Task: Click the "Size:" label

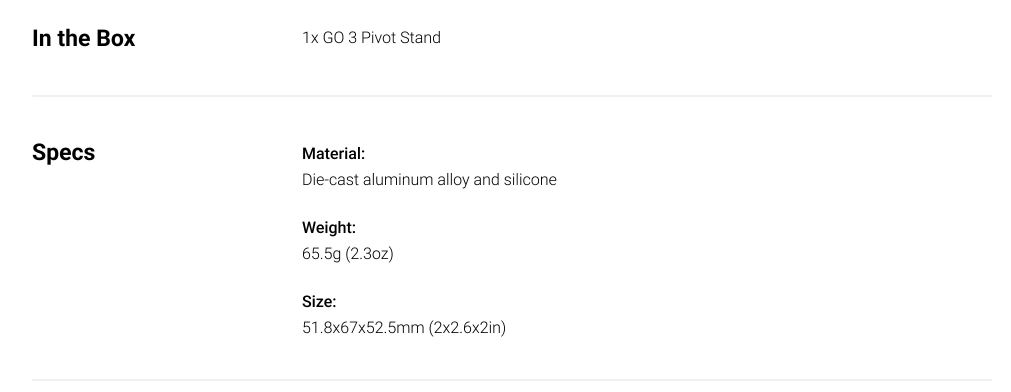Action: (x=319, y=302)
